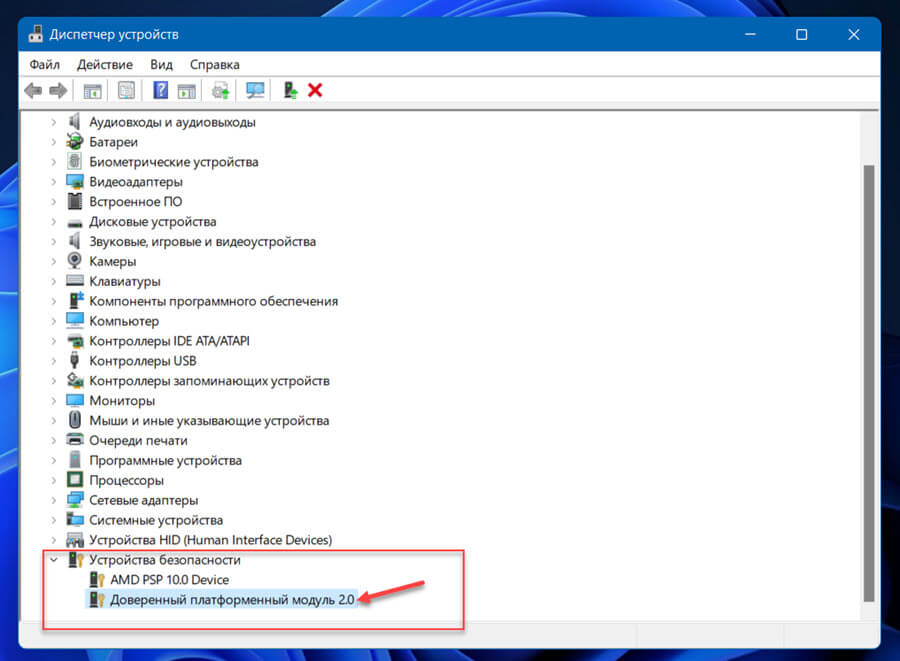Click the Device Manager title bar icon
This screenshot has width=900, height=661.
[x=36, y=34]
